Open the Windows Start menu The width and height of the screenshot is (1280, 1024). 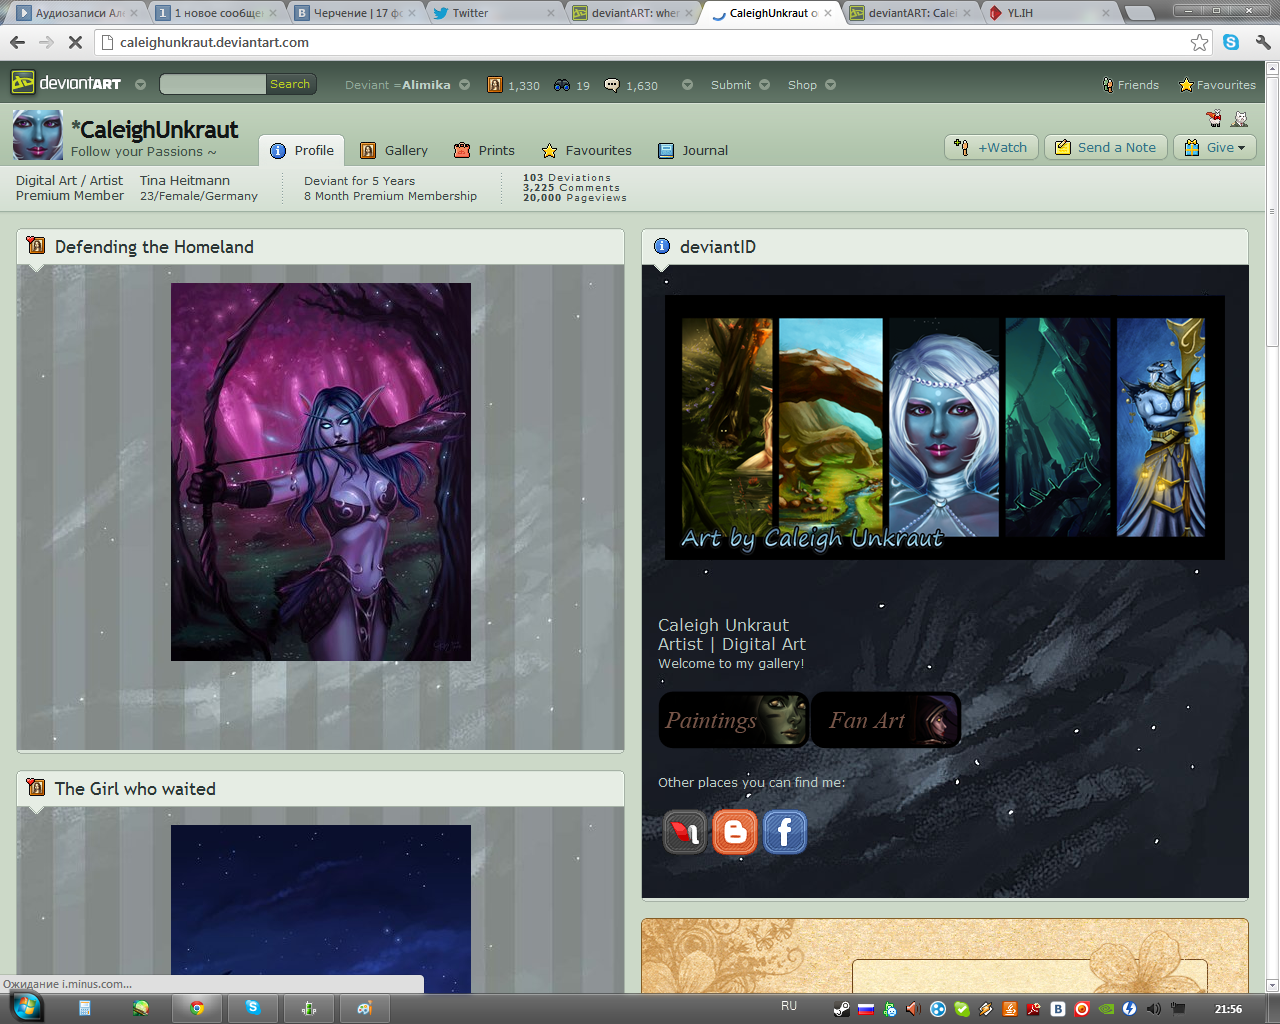pyautogui.click(x=26, y=1007)
